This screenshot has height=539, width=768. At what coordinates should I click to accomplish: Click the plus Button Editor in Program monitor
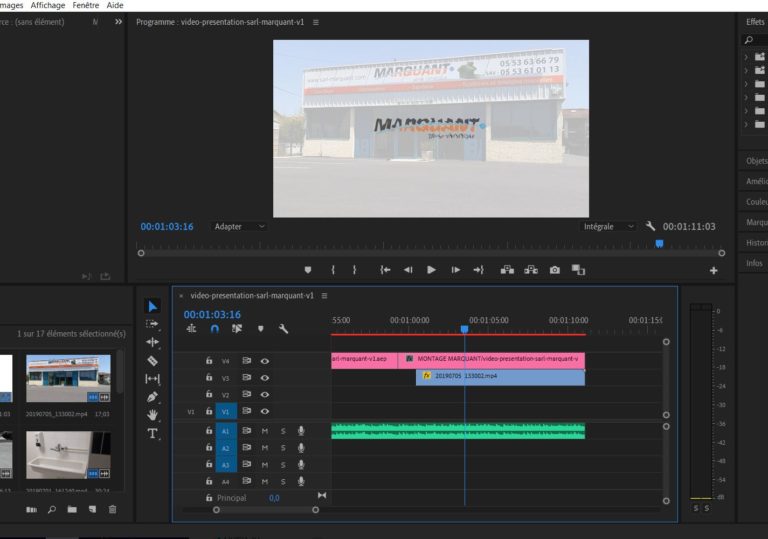(713, 270)
